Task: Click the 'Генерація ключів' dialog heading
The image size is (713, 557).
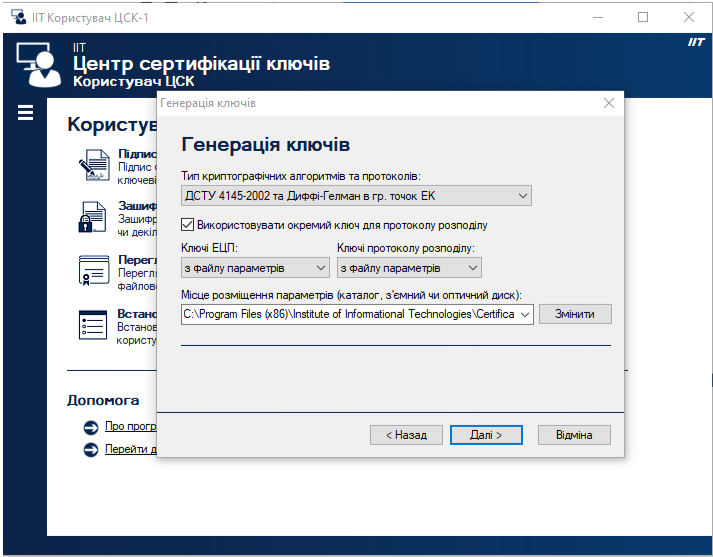Action: (266, 145)
